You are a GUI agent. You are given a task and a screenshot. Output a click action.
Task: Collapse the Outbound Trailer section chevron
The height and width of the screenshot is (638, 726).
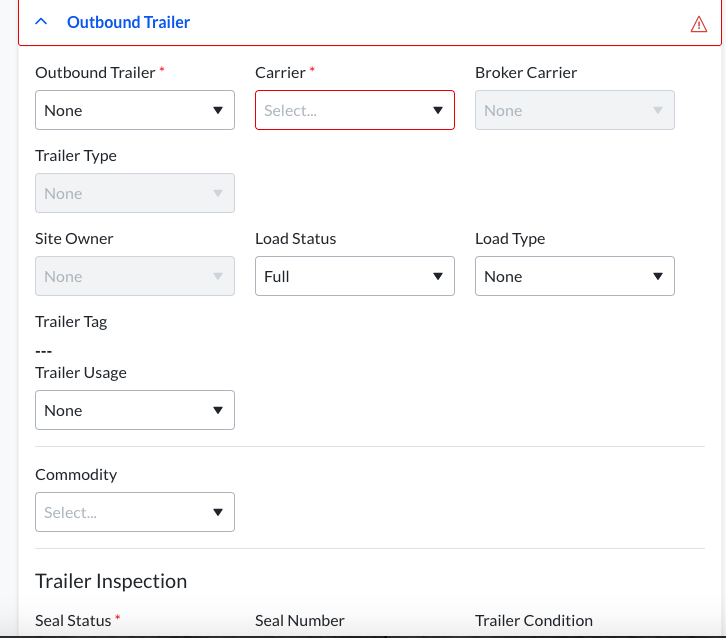tap(41, 22)
